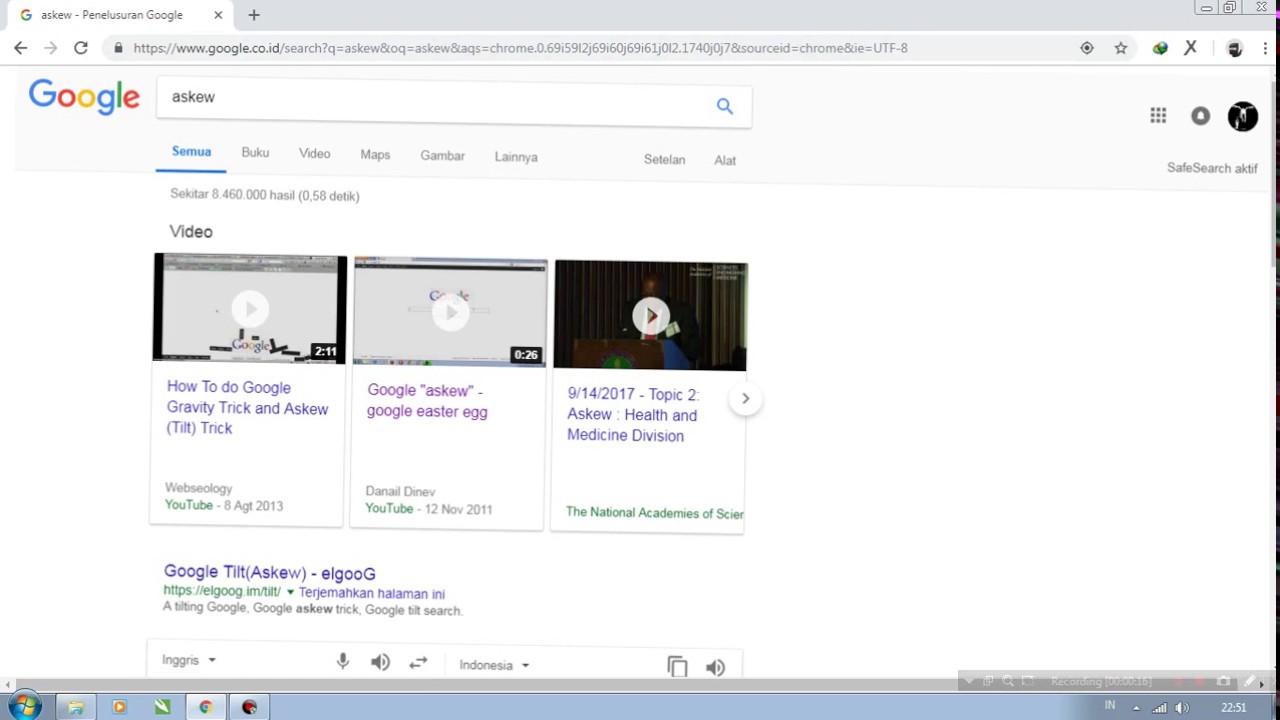Open the Alat tools menu

(x=725, y=160)
